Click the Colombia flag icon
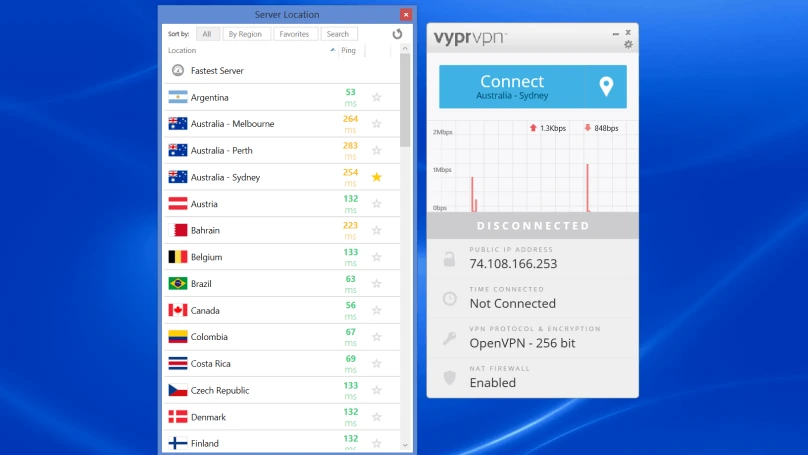Screen dimensions: 808x455 click(178, 336)
